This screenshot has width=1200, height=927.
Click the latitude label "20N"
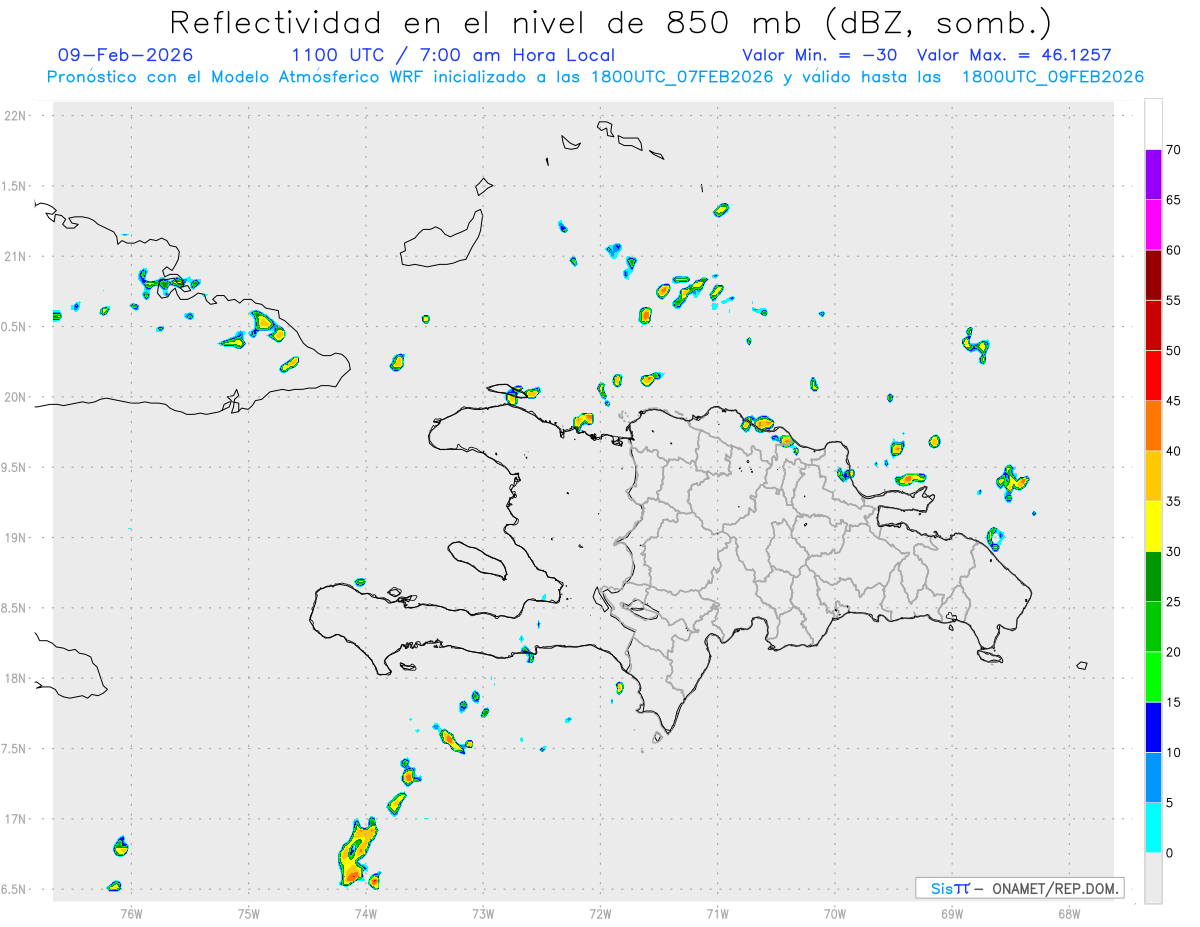pyautogui.click(x=16, y=397)
